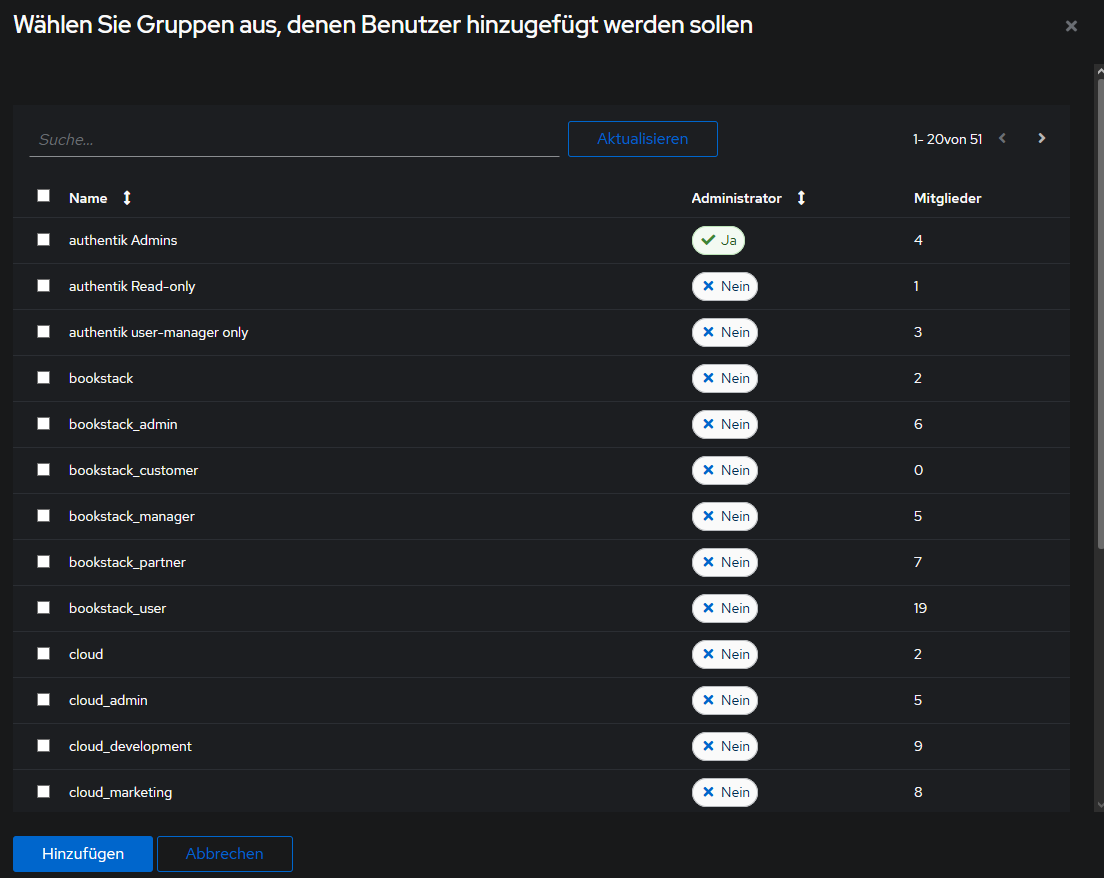
Task: Click the 'Nein' badge for bookstack_admin
Action: point(724,424)
